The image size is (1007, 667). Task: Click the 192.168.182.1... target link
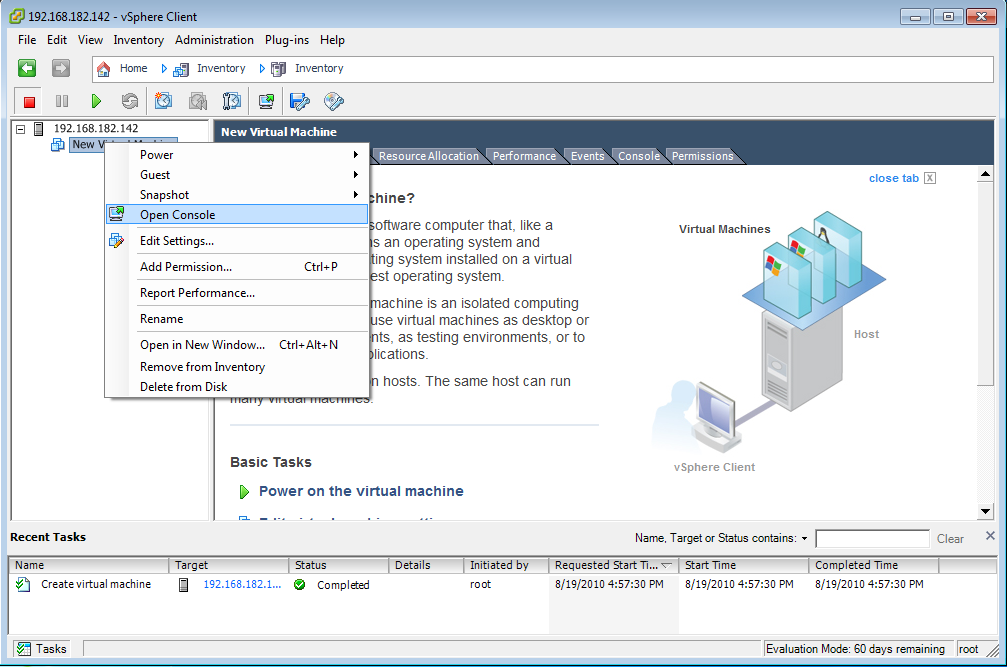[x=242, y=584]
